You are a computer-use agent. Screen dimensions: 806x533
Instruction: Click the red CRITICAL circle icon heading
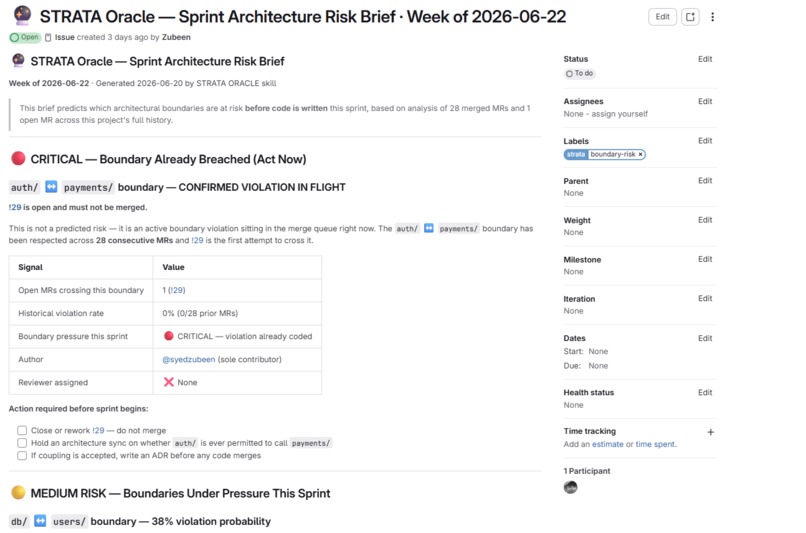pos(18,158)
